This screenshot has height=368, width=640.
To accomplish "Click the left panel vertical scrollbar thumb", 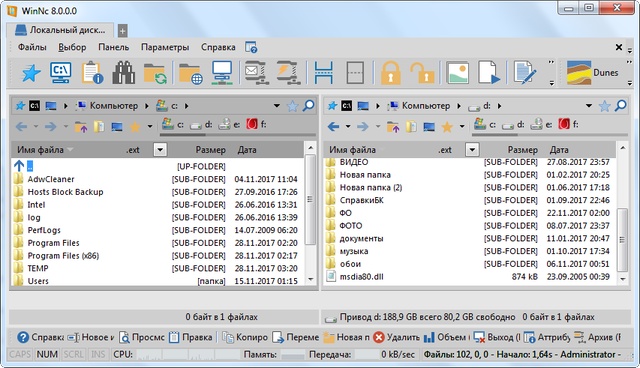I will [x=310, y=199].
